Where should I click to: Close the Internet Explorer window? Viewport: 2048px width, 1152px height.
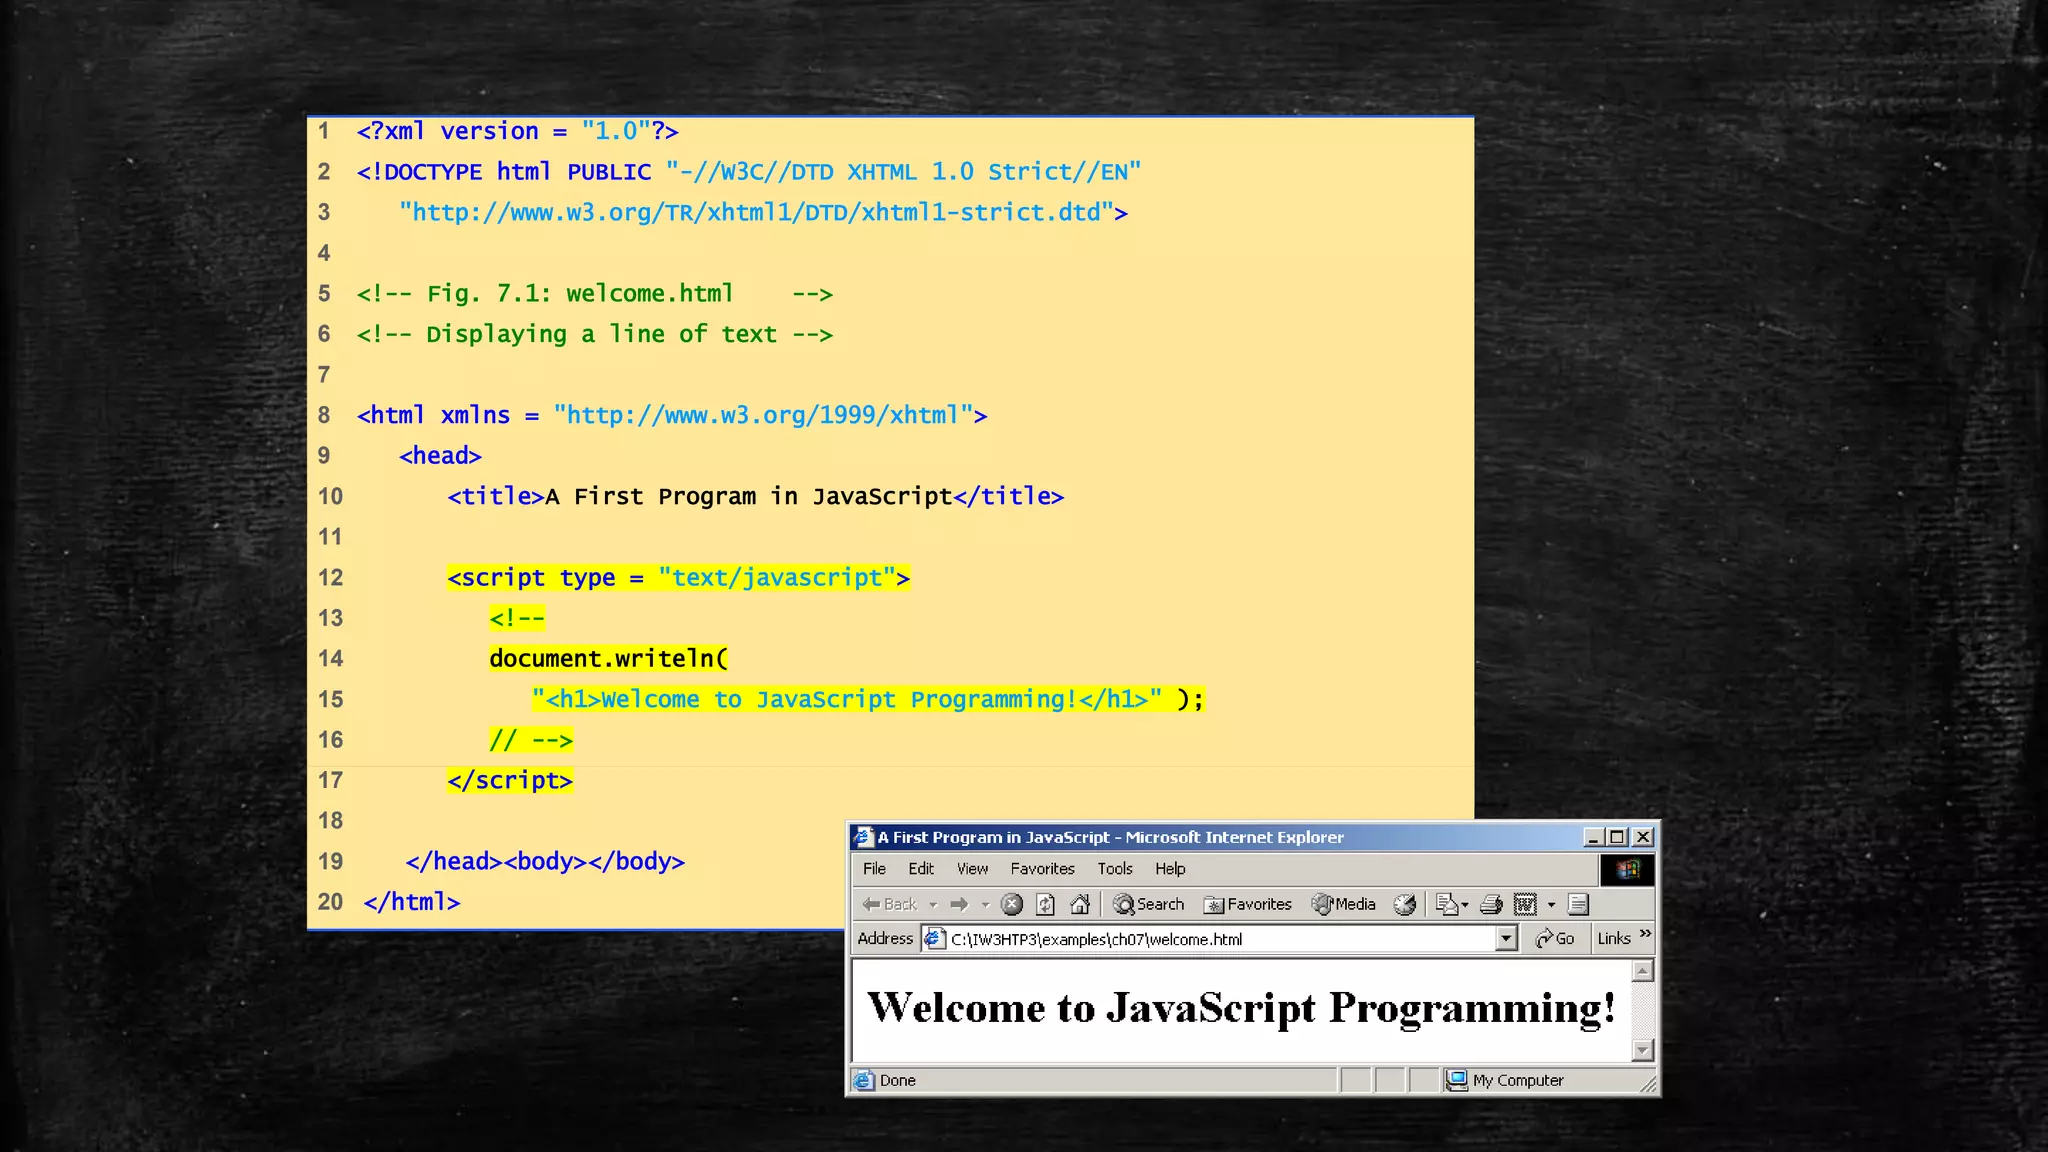[1643, 837]
